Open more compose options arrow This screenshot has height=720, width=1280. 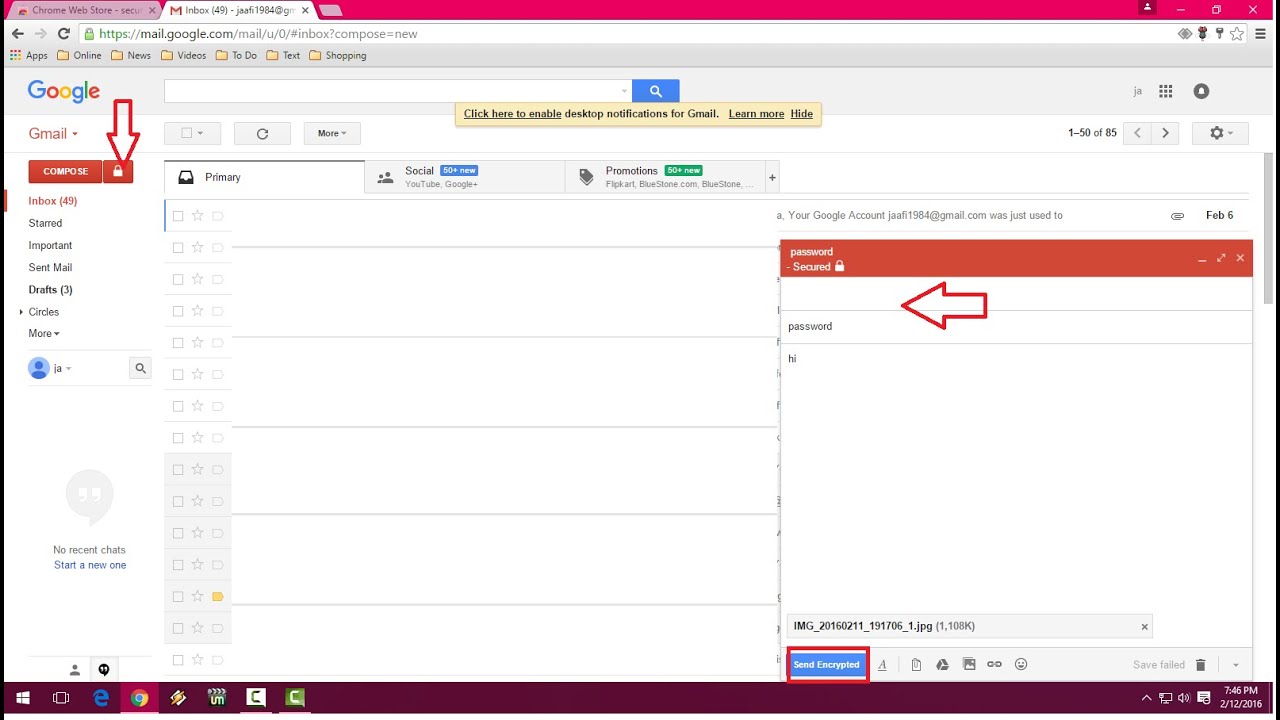pyautogui.click(x=1235, y=665)
